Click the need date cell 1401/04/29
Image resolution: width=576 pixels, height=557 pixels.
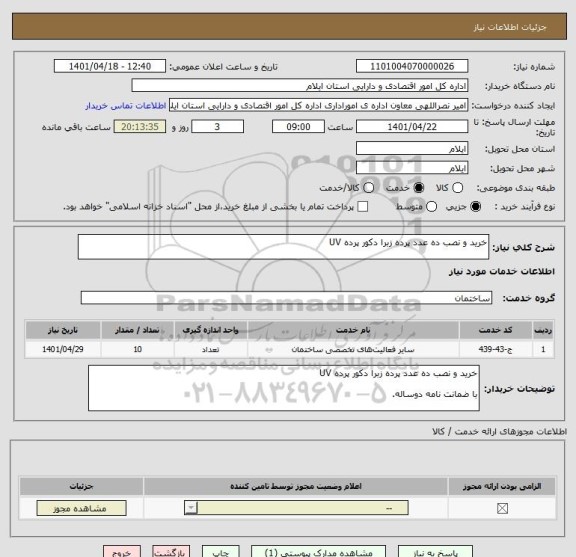pyautogui.click(x=63, y=349)
